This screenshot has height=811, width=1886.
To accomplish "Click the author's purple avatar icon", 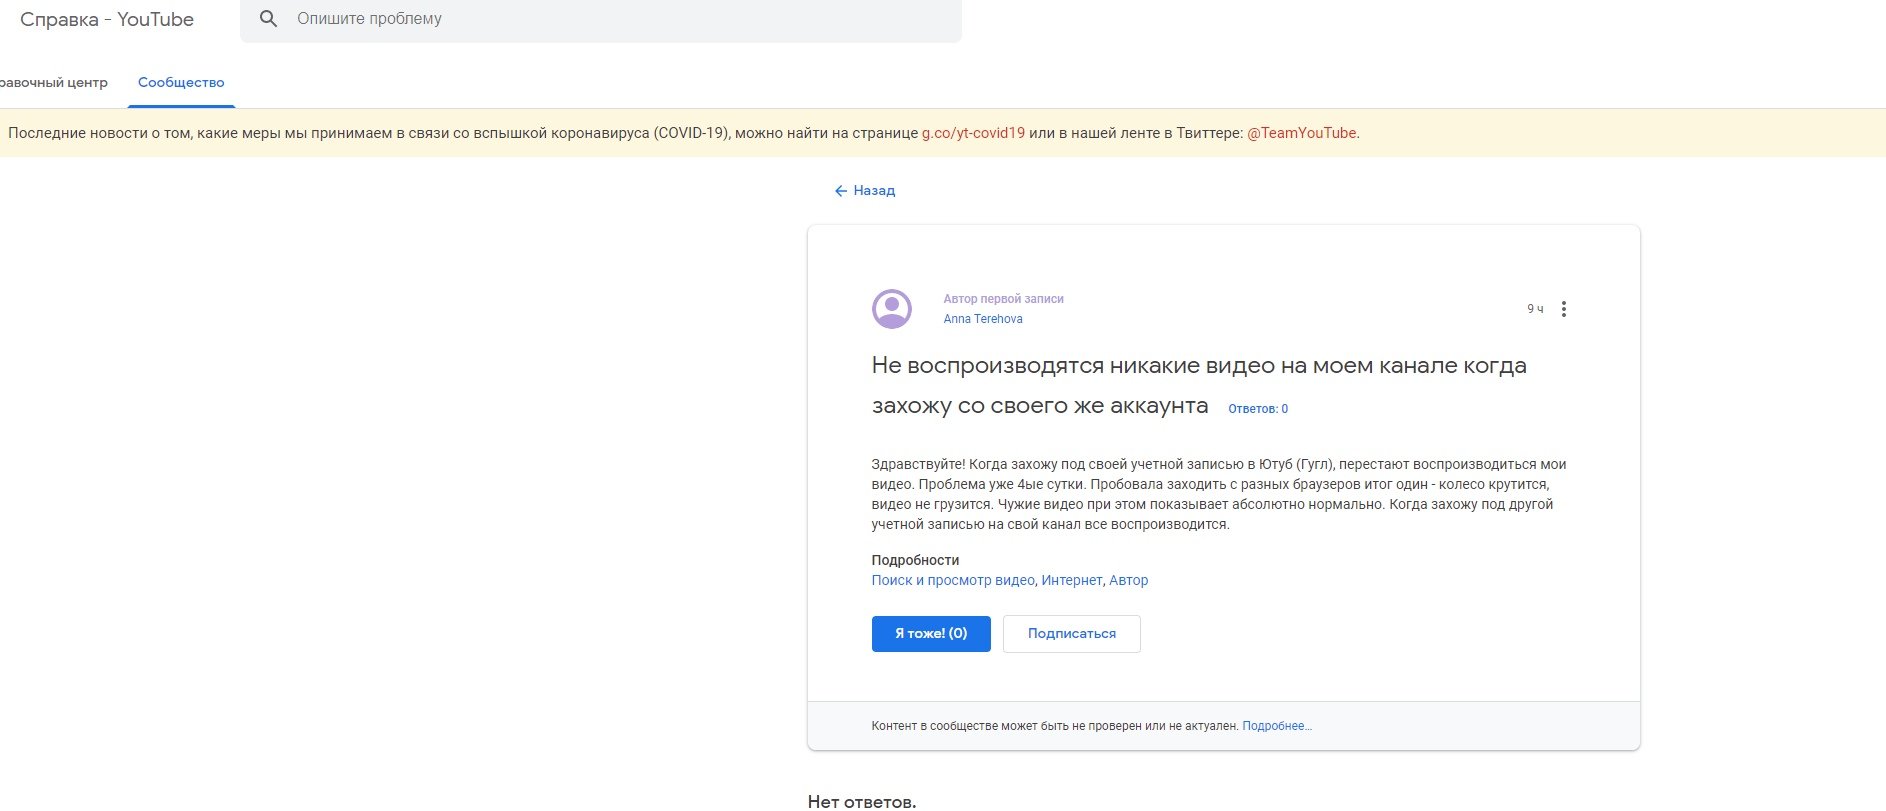I will point(891,309).
